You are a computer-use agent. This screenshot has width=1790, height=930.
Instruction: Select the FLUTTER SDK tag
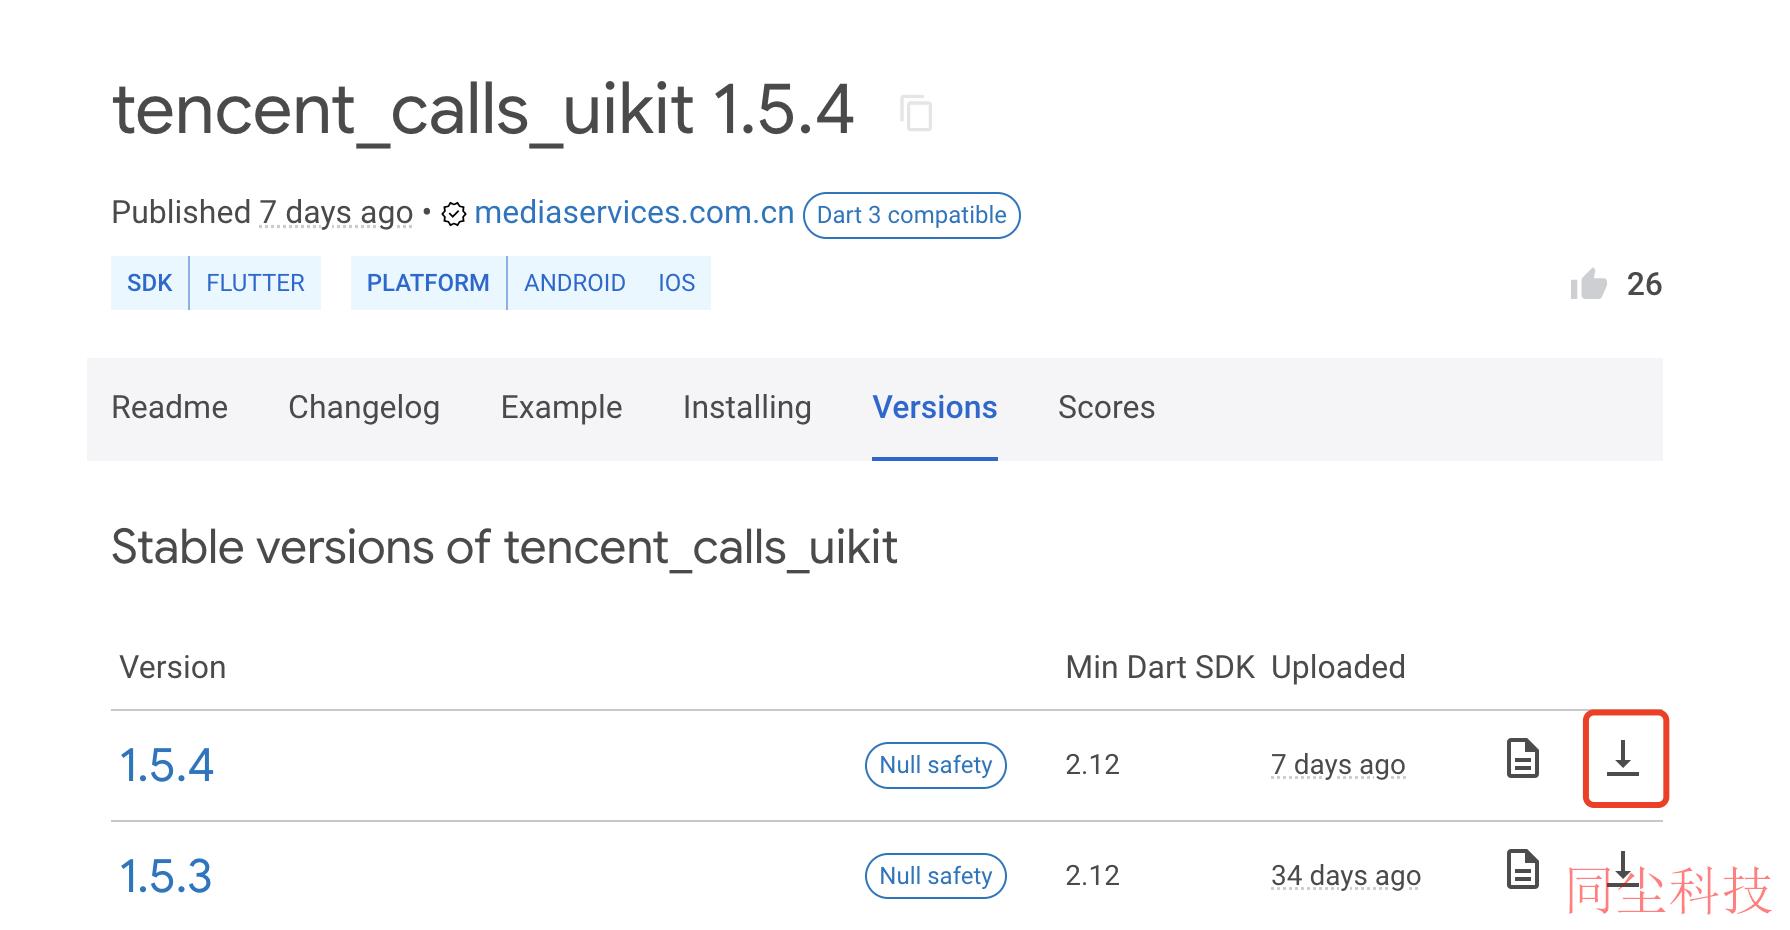pyautogui.click(x=255, y=283)
